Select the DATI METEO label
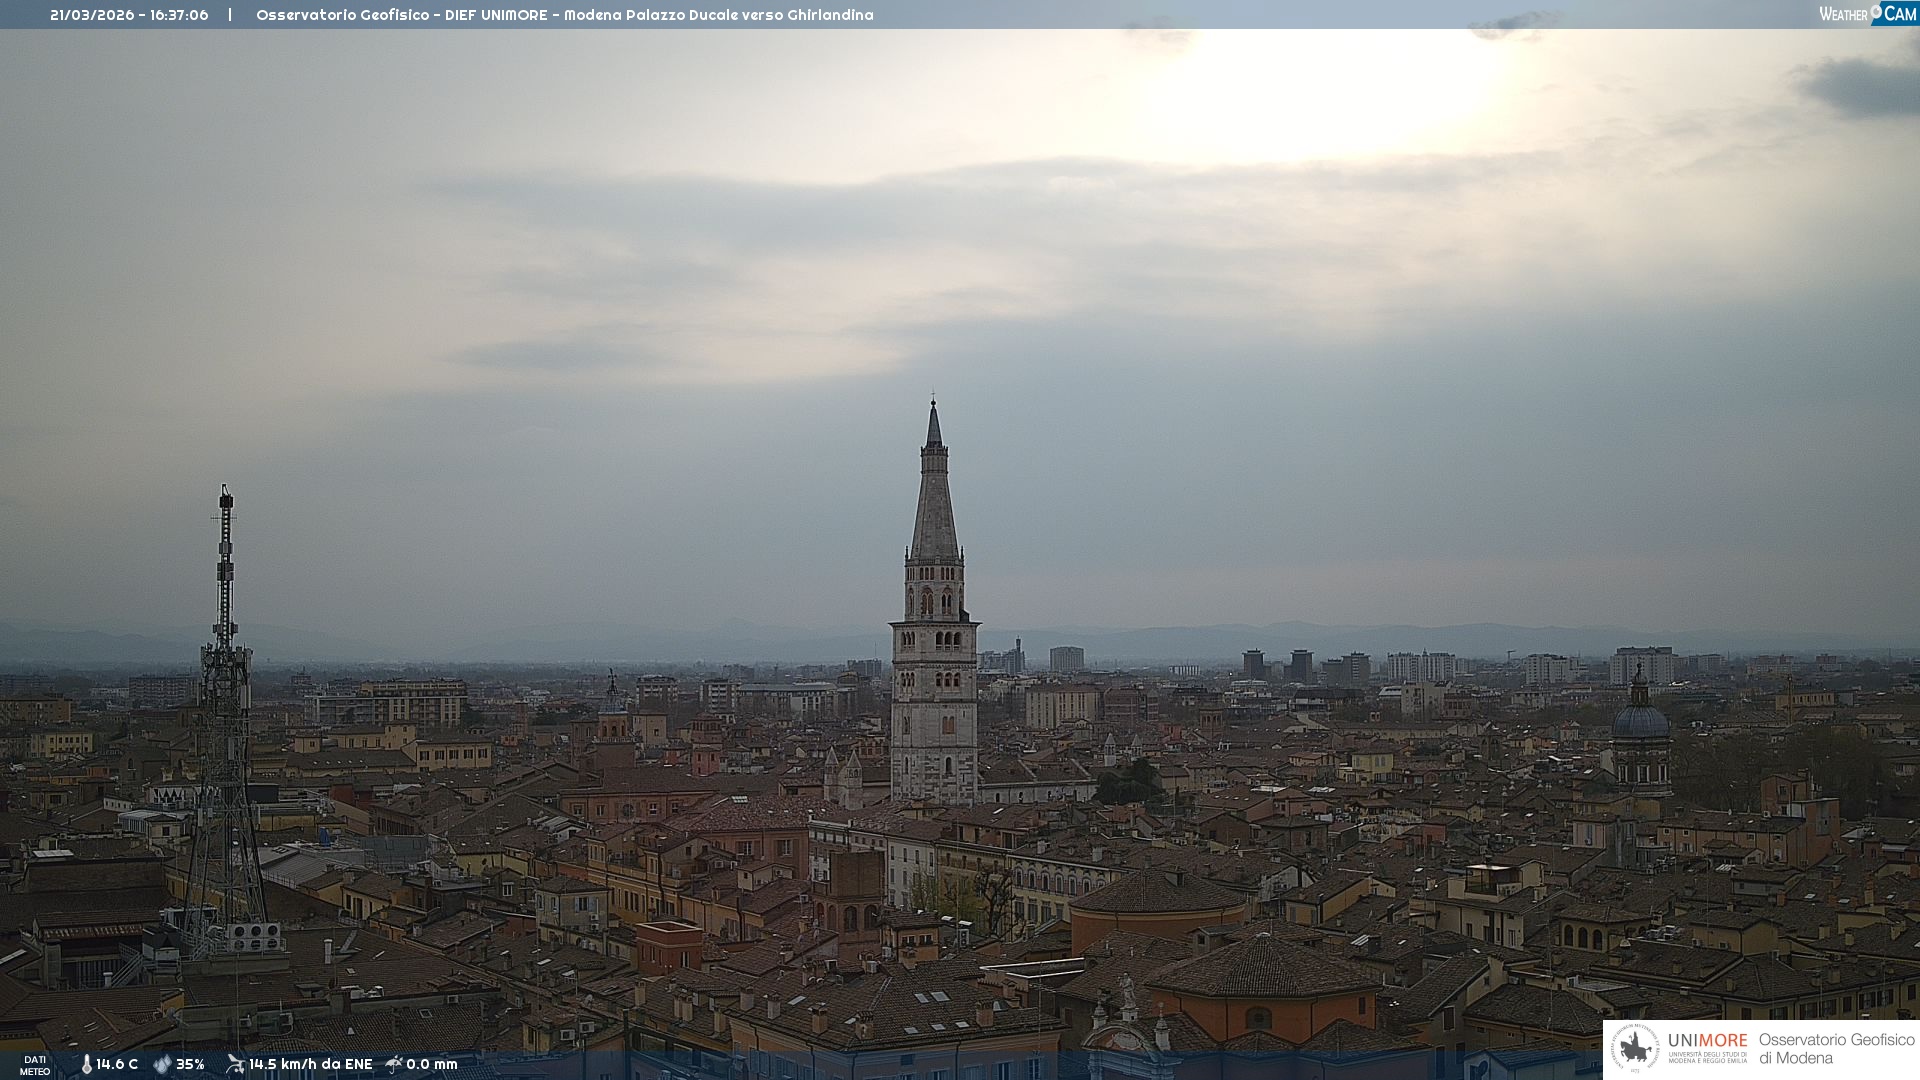This screenshot has height=1080, width=1920. tap(35, 1065)
